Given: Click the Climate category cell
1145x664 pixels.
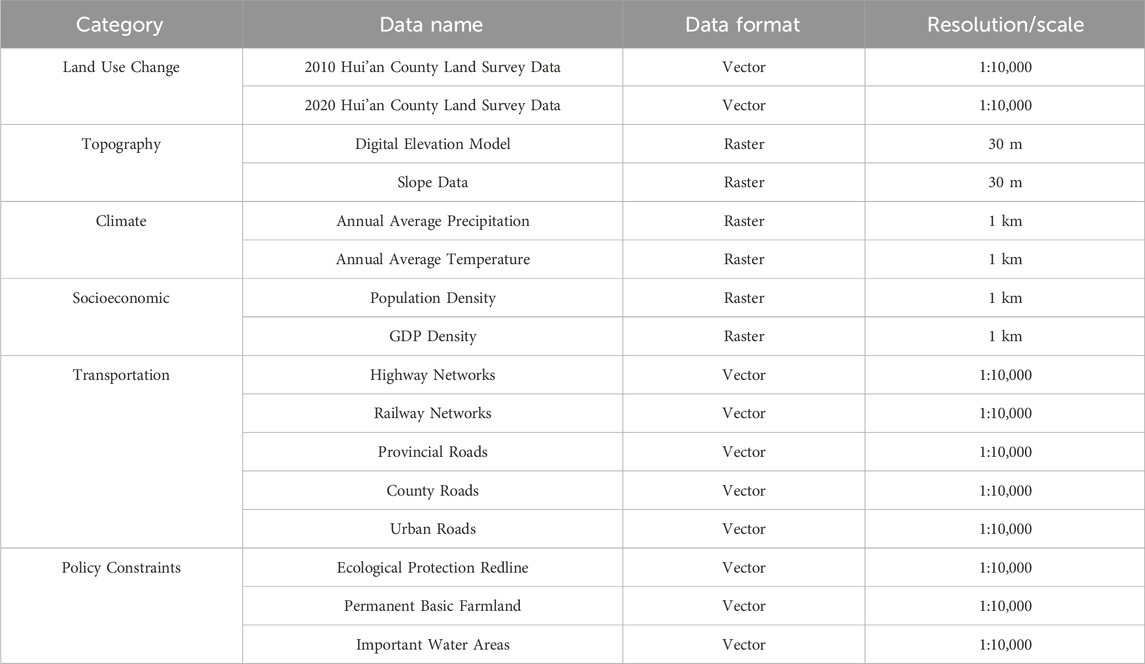Looking at the screenshot, I should pyautogui.click(x=121, y=221).
